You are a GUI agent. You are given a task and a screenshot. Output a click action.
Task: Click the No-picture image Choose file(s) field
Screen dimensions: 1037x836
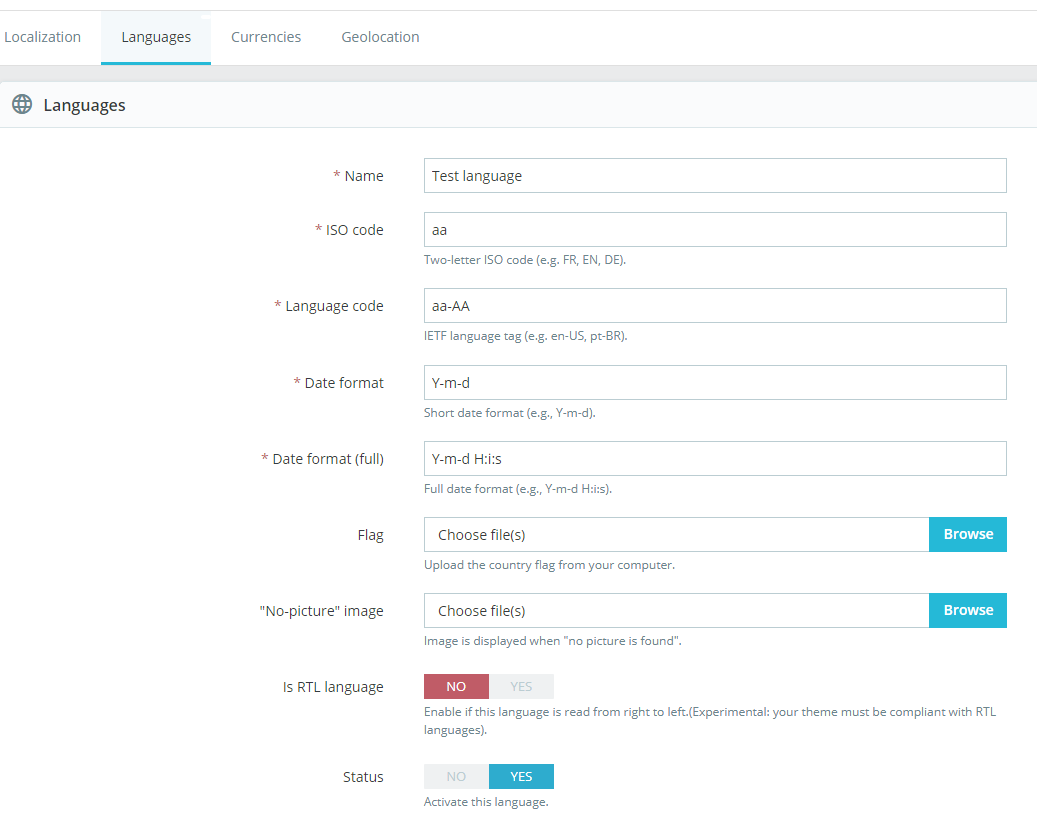(677, 610)
